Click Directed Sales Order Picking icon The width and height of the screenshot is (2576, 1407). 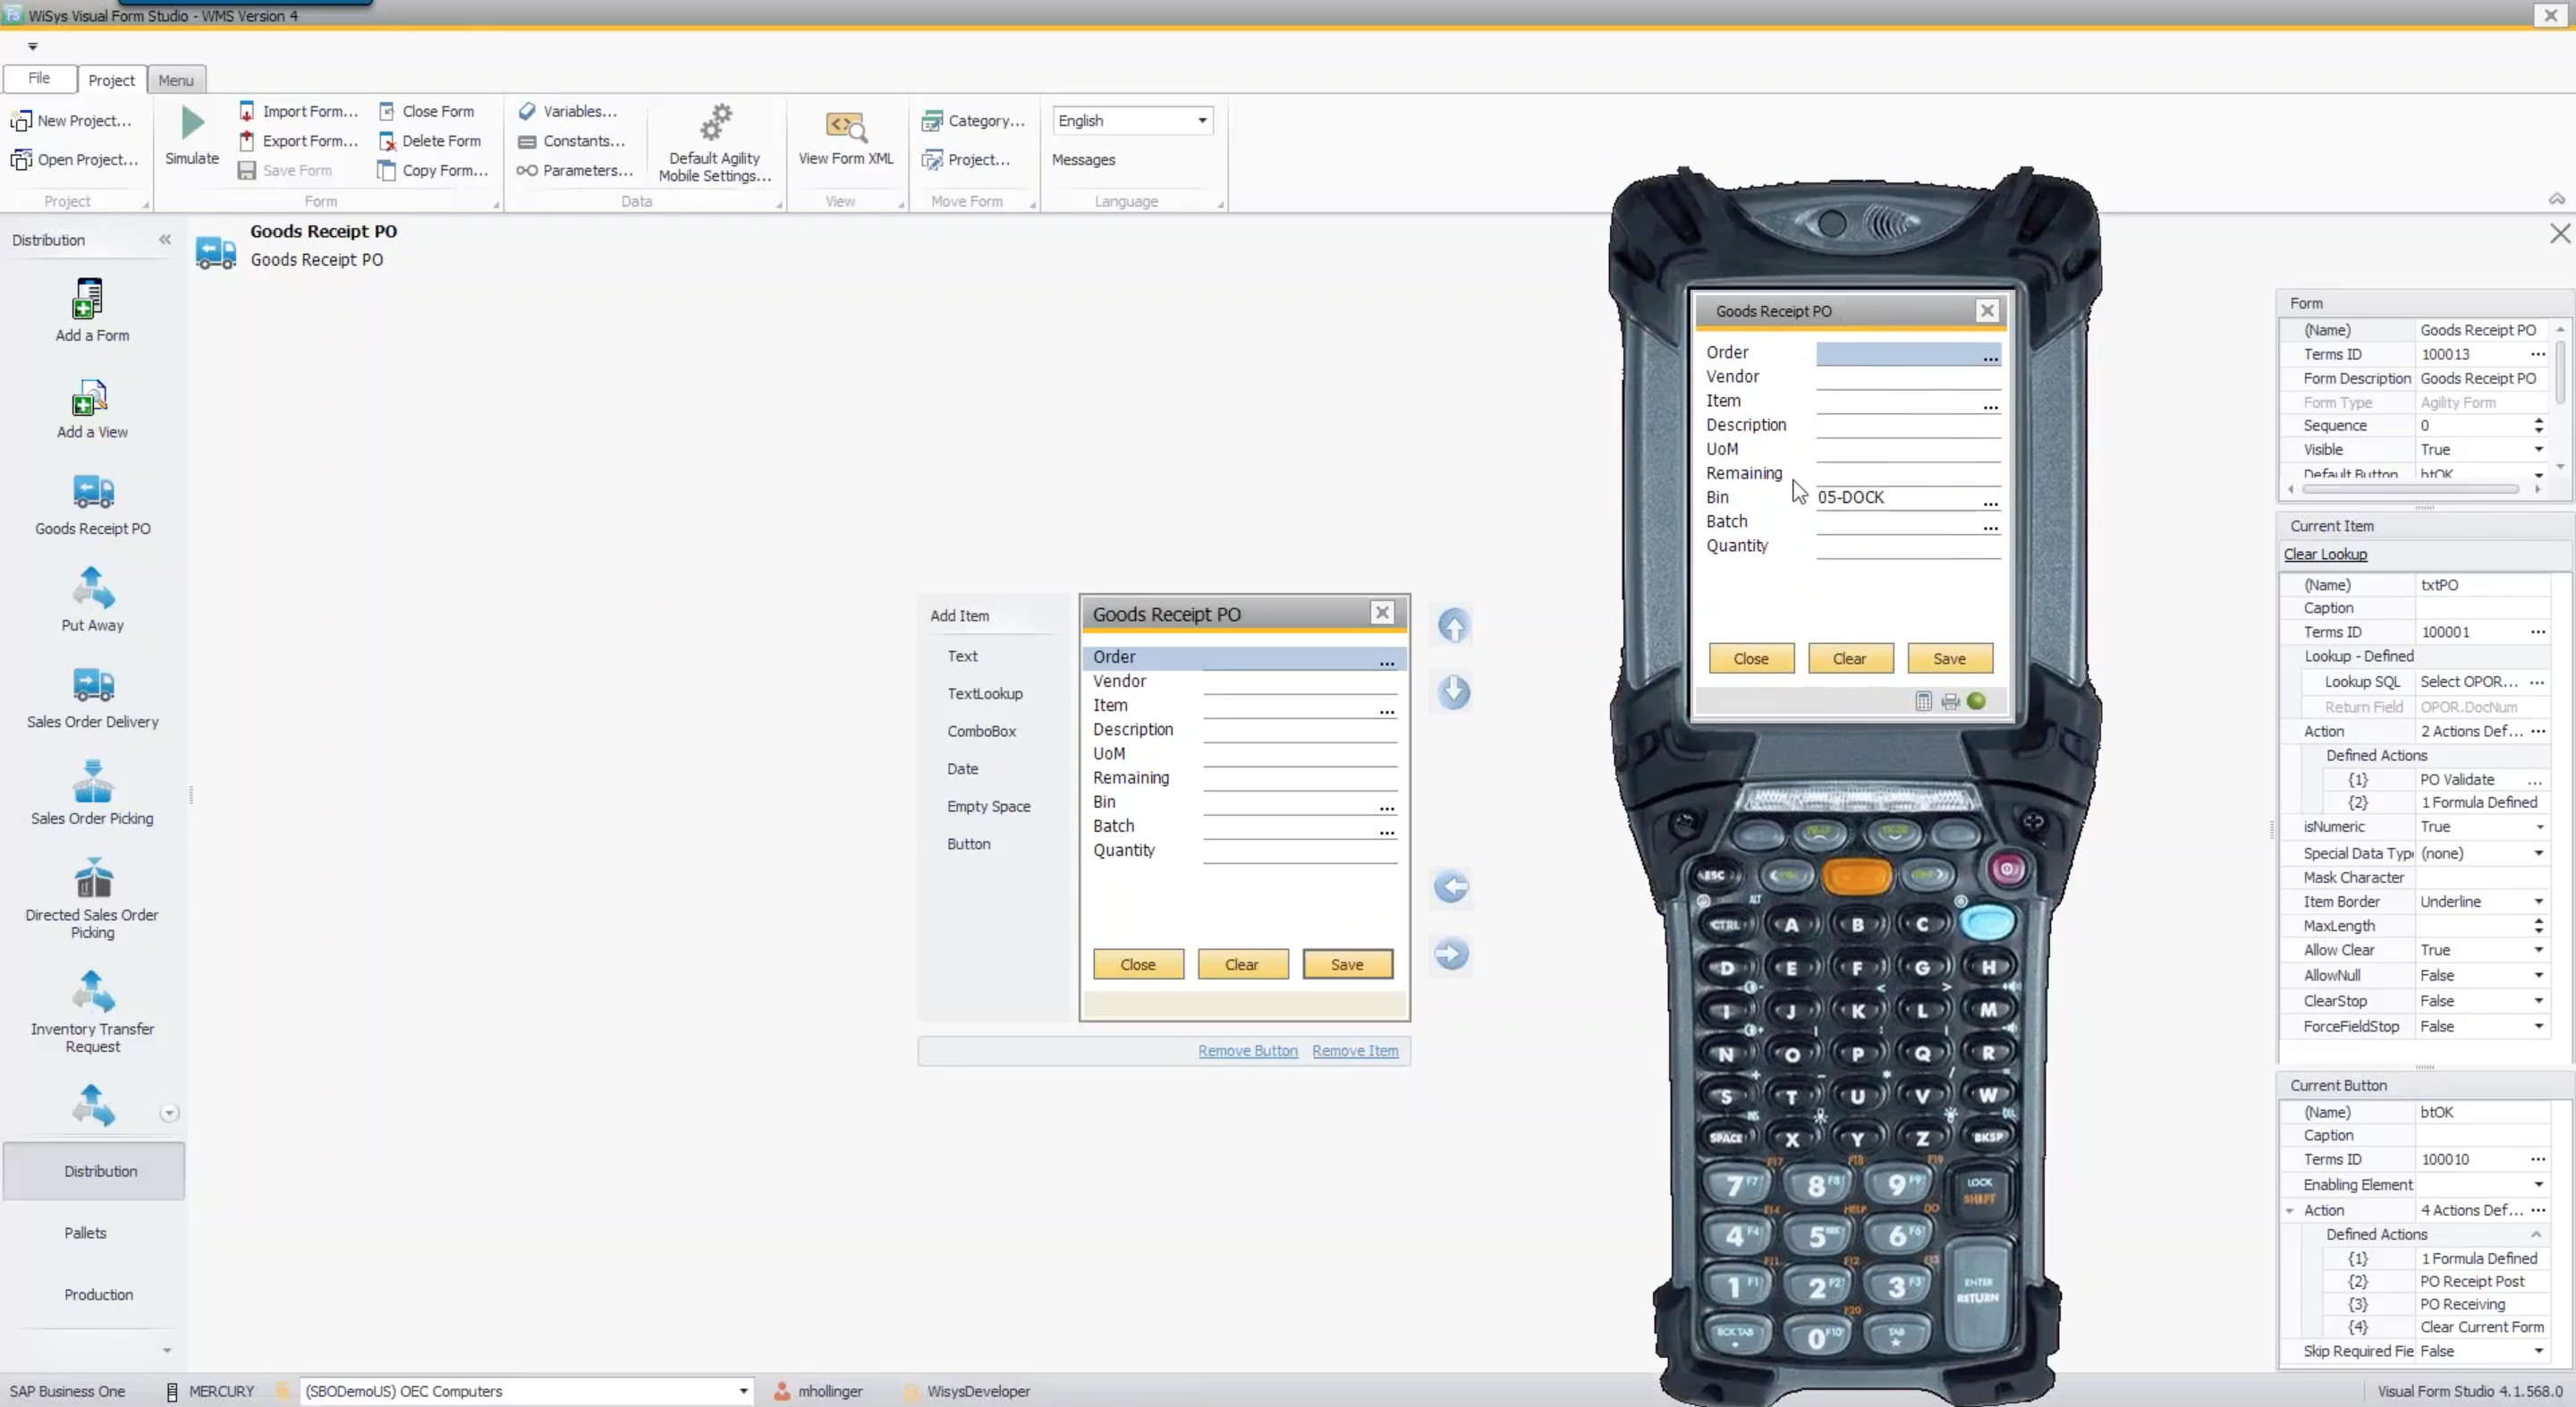tap(92, 879)
